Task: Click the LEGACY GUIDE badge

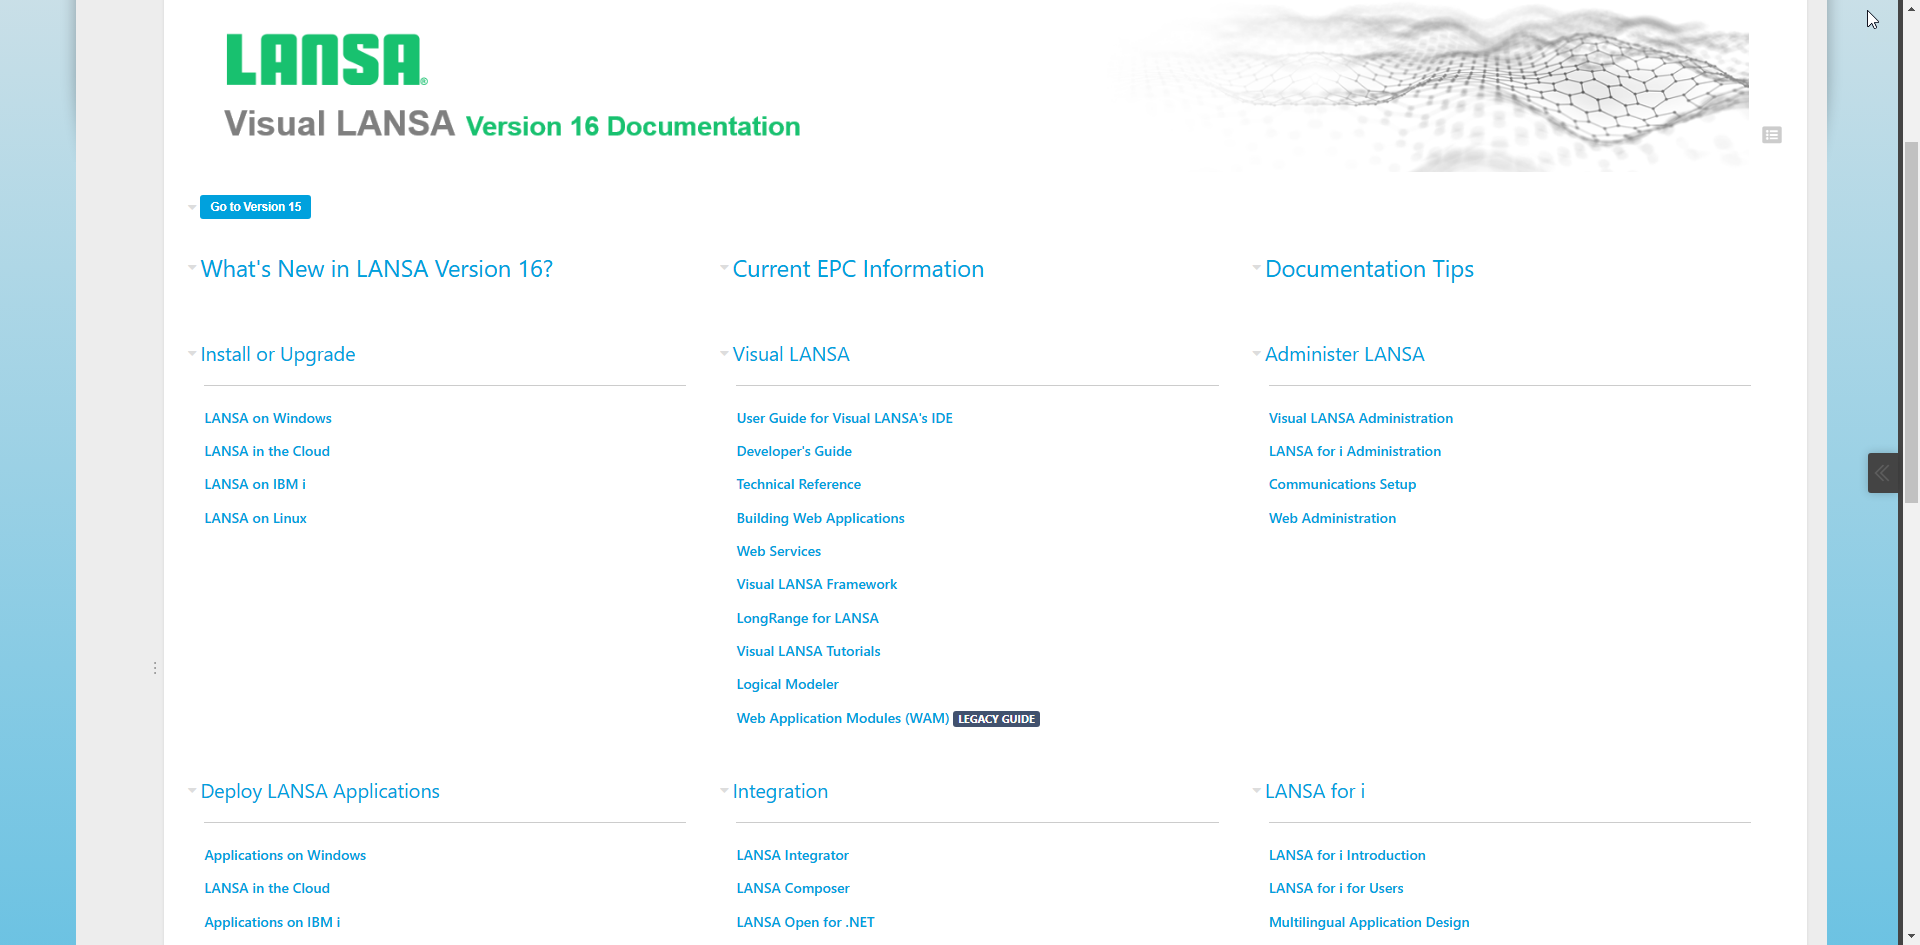Action: pyautogui.click(x=996, y=719)
